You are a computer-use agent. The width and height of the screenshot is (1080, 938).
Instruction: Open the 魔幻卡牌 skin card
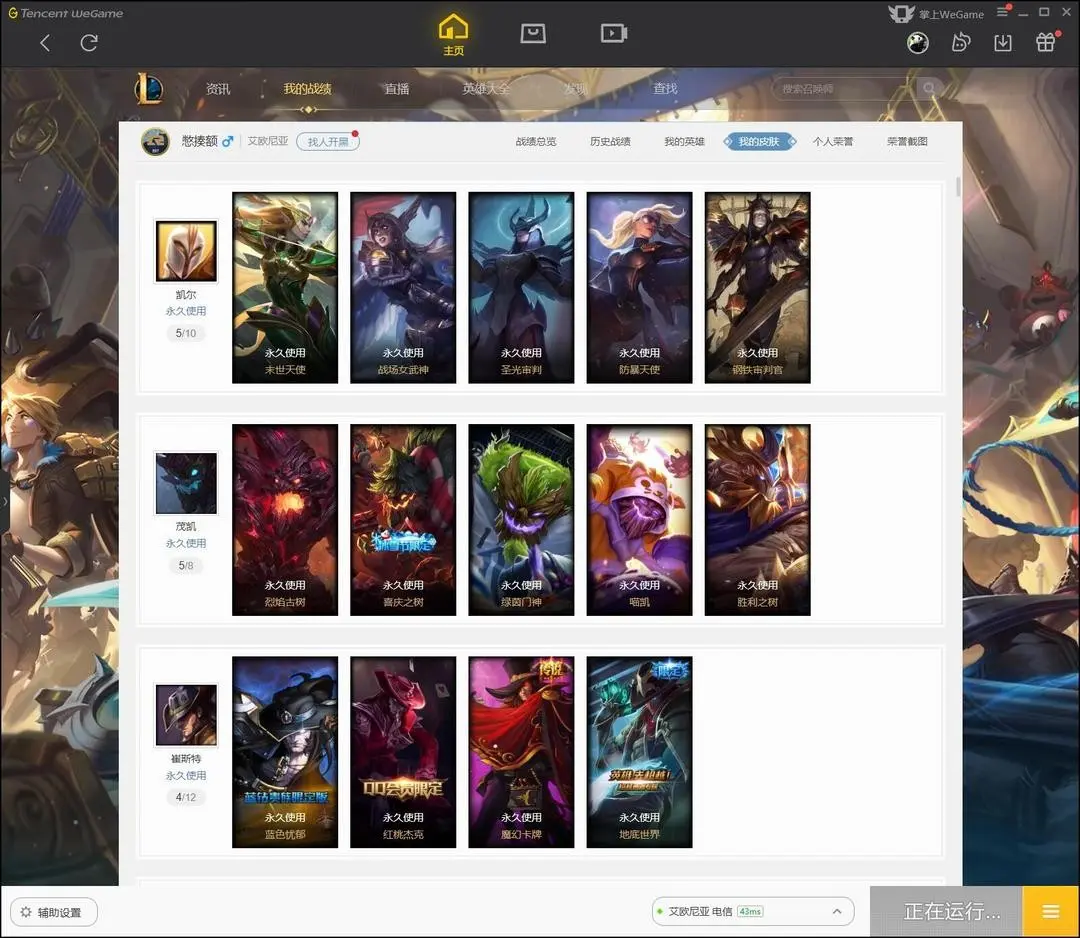[521, 752]
